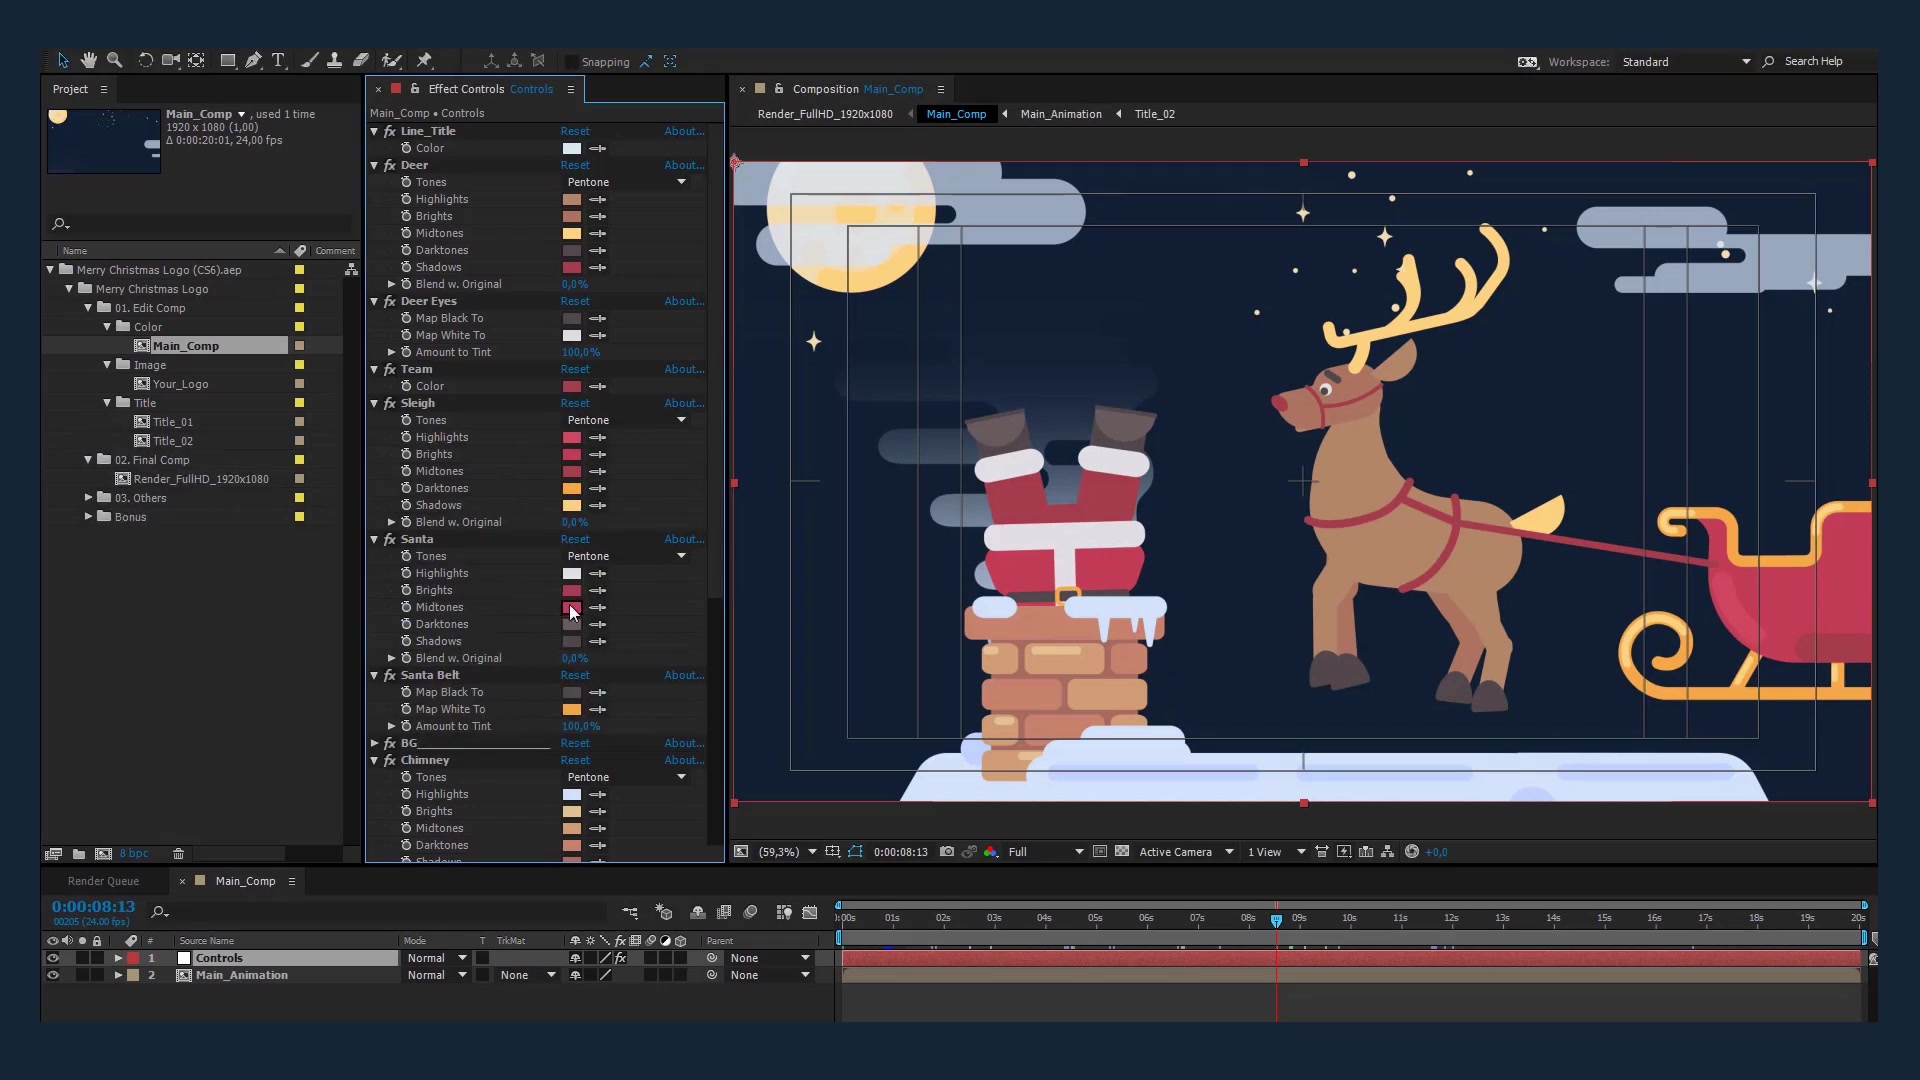
Task: Switch to Render Queue tab
Action: pos(103,881)
